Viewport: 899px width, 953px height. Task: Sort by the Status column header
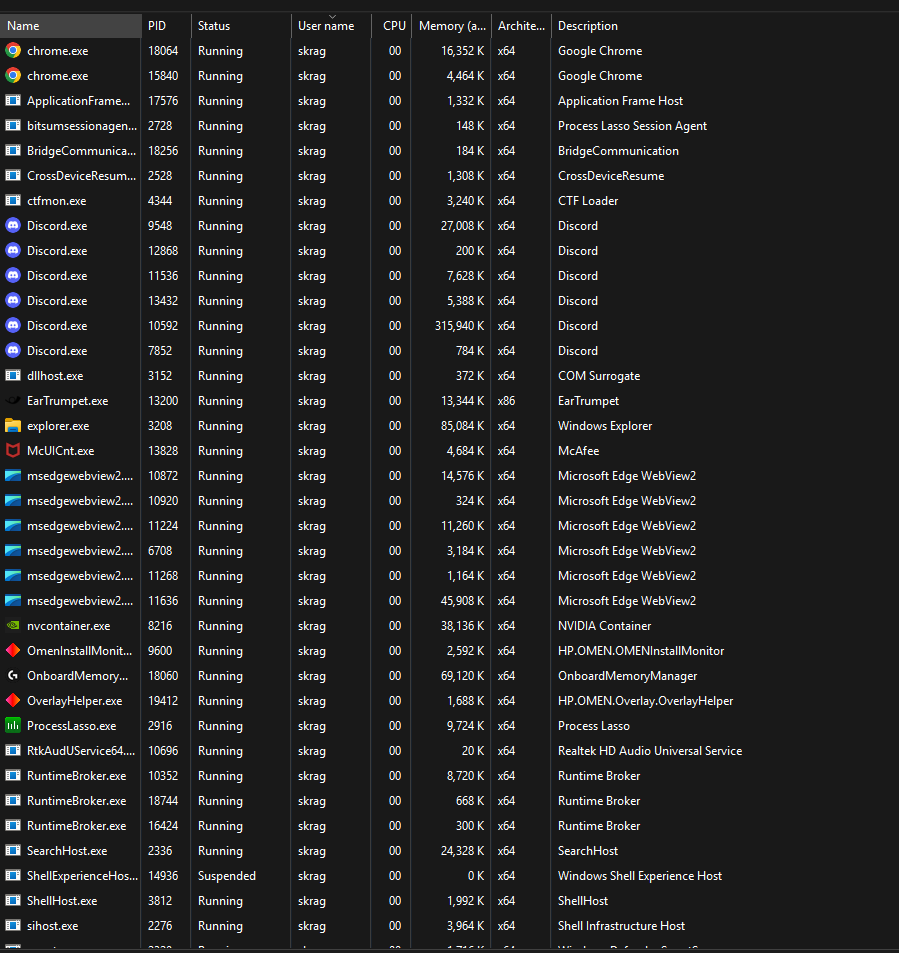(241, 26)
